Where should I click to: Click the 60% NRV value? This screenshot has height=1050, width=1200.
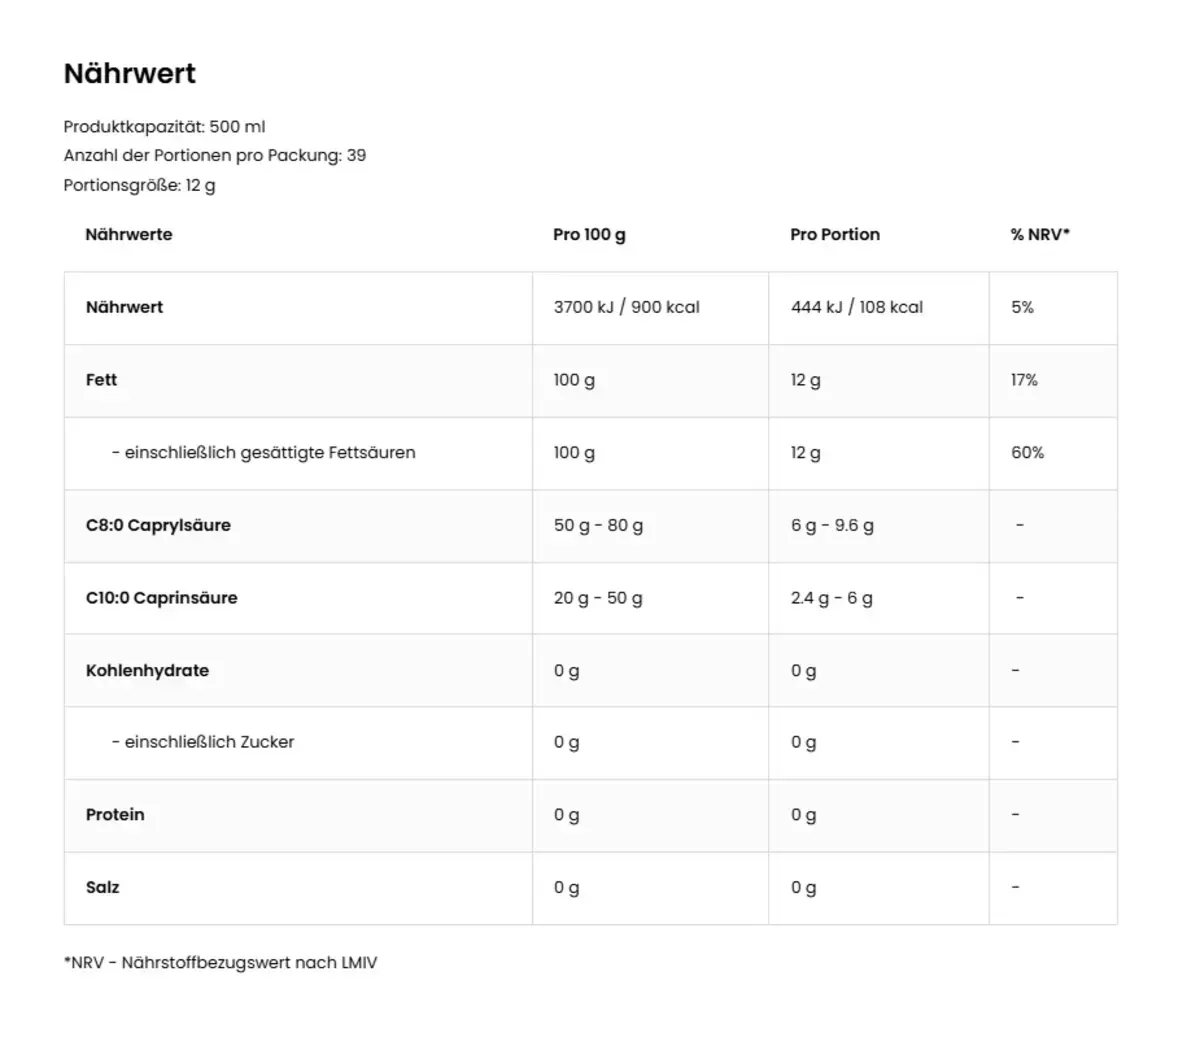1027,453
